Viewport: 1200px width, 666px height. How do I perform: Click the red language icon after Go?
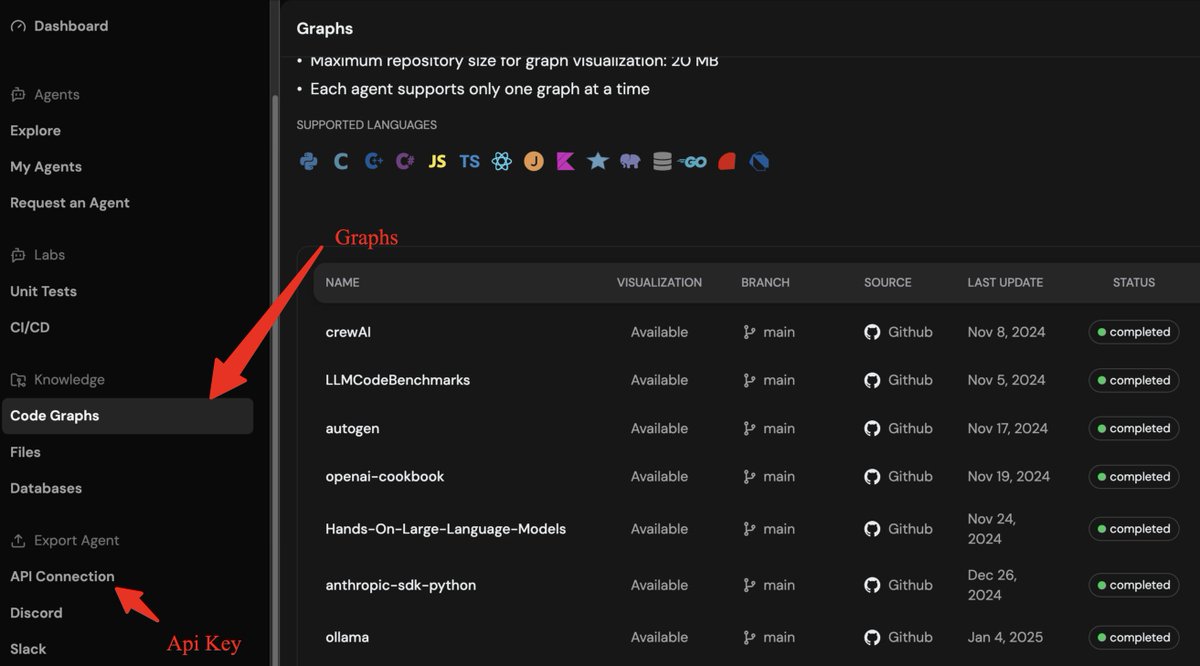727,161
